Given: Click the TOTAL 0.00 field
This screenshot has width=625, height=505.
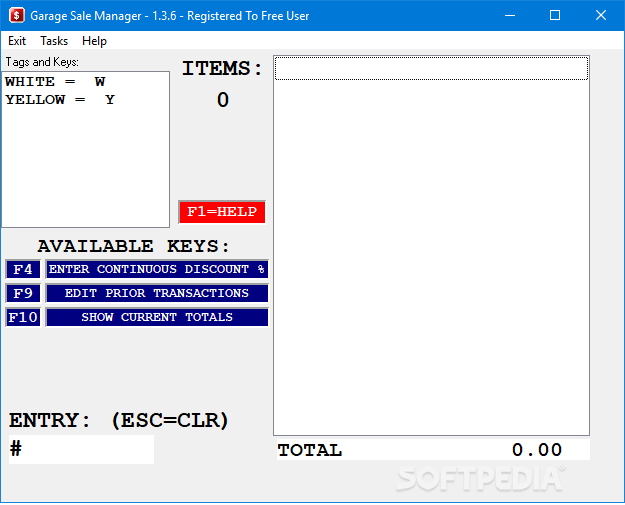Looking at the screenshot, I should click(433, 450).
